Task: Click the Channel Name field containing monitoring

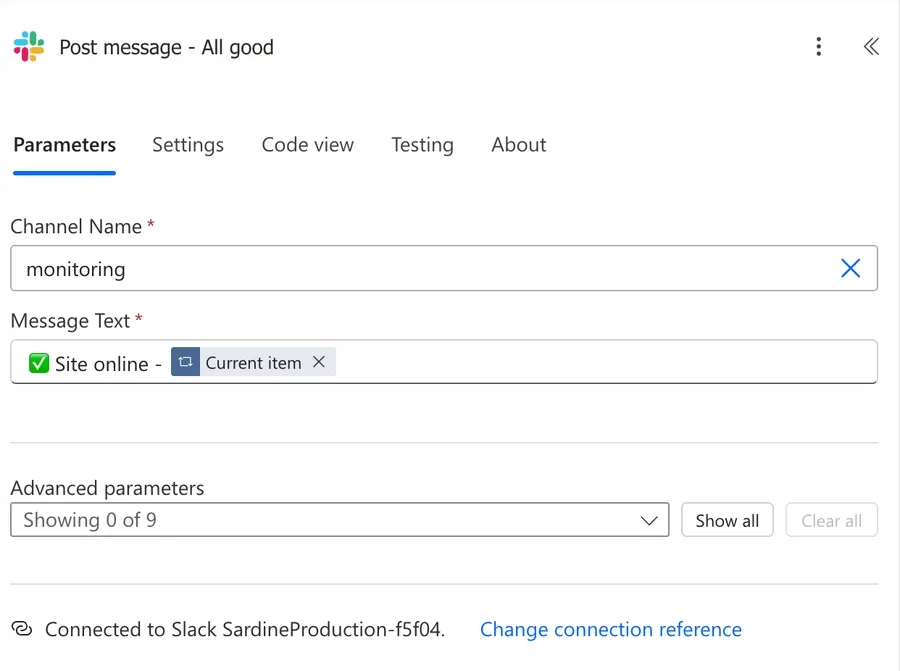Action: coord(420,269)
